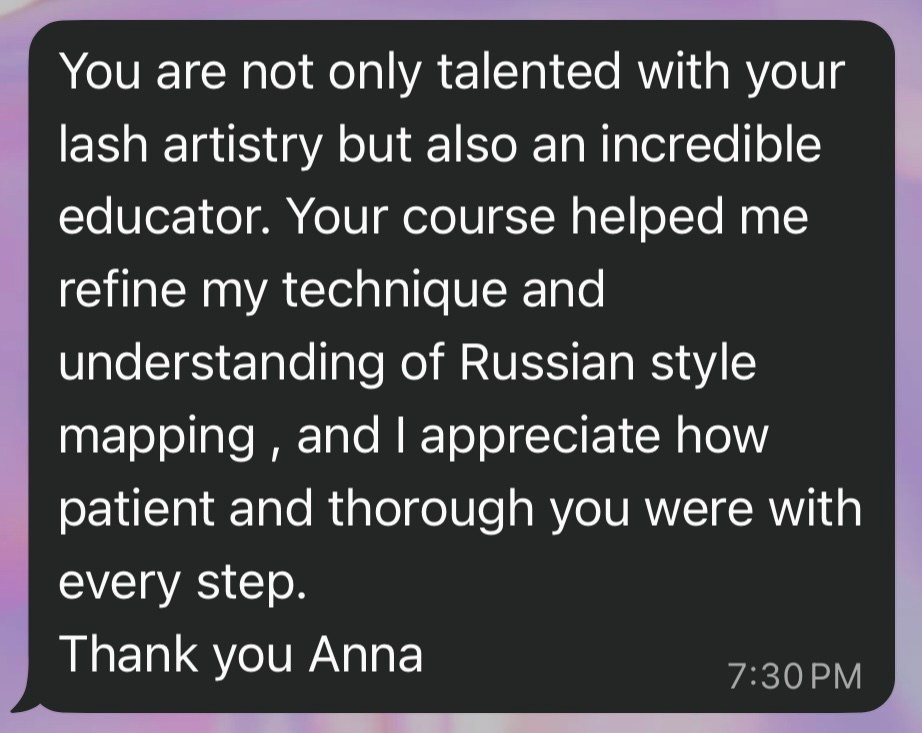Click the words "Thank you" in the last line
Image resolution: width=922 pixels, height=733 pixels.
point(176,654)
